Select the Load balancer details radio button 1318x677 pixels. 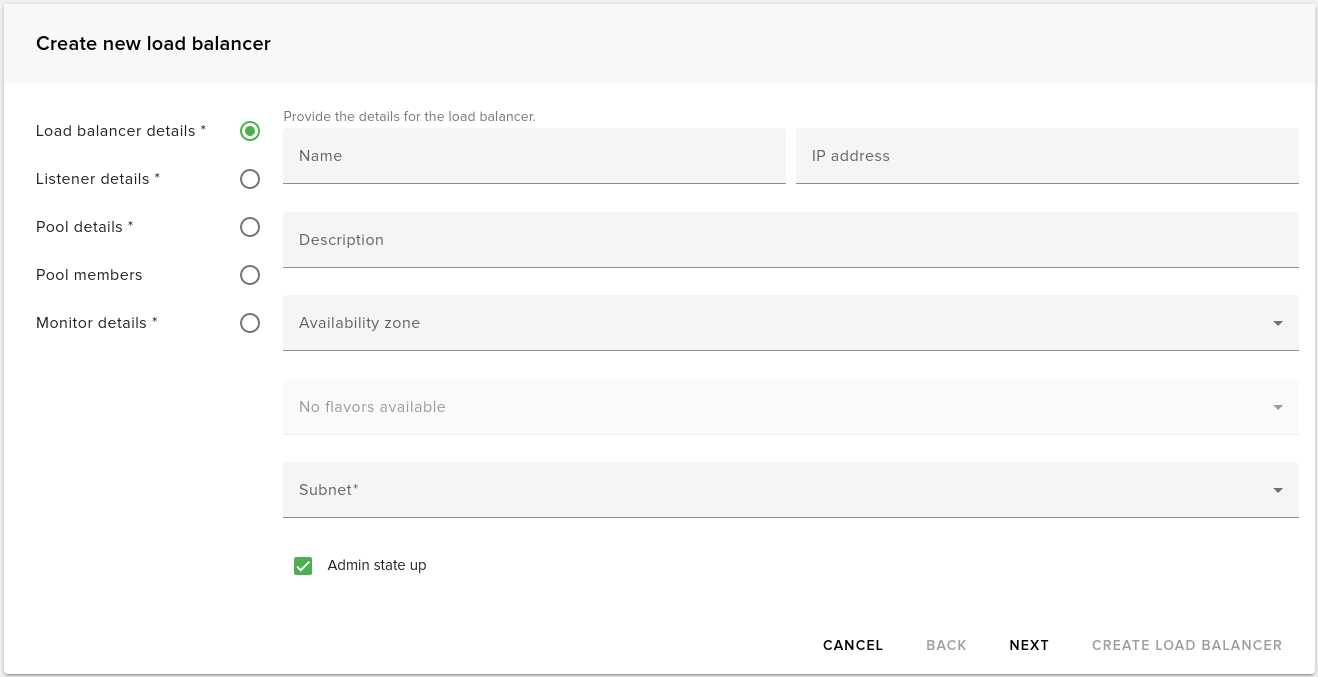[x=250, y=131]
